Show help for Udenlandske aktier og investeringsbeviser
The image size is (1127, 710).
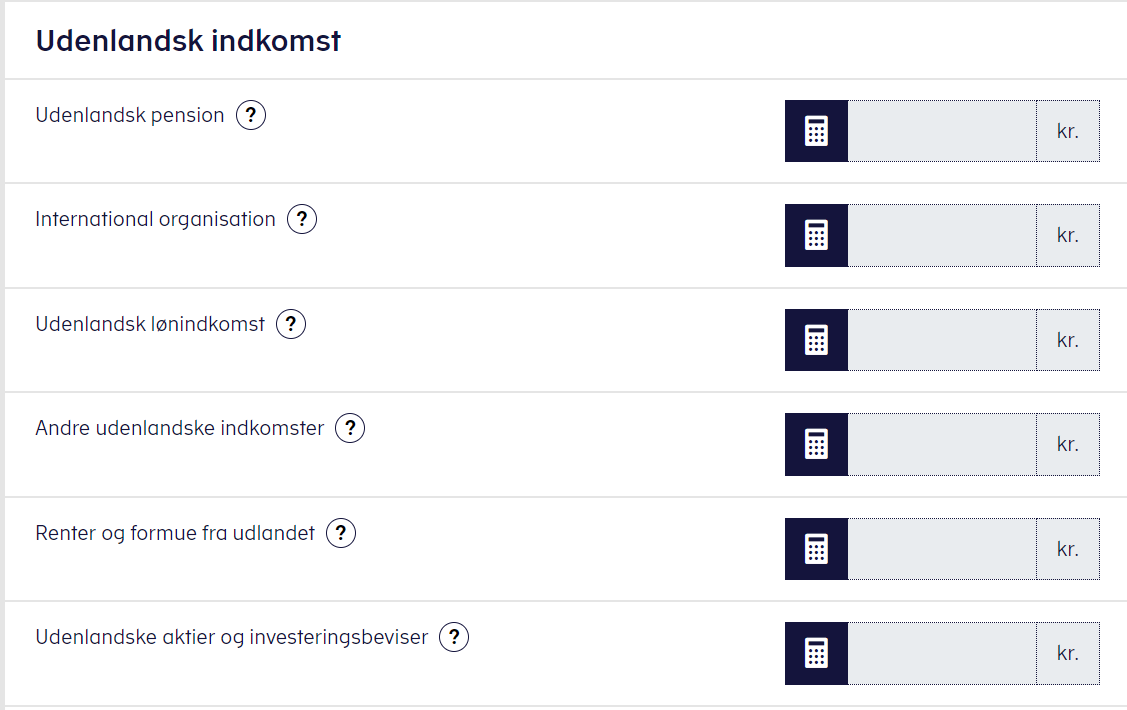point(454,637)
